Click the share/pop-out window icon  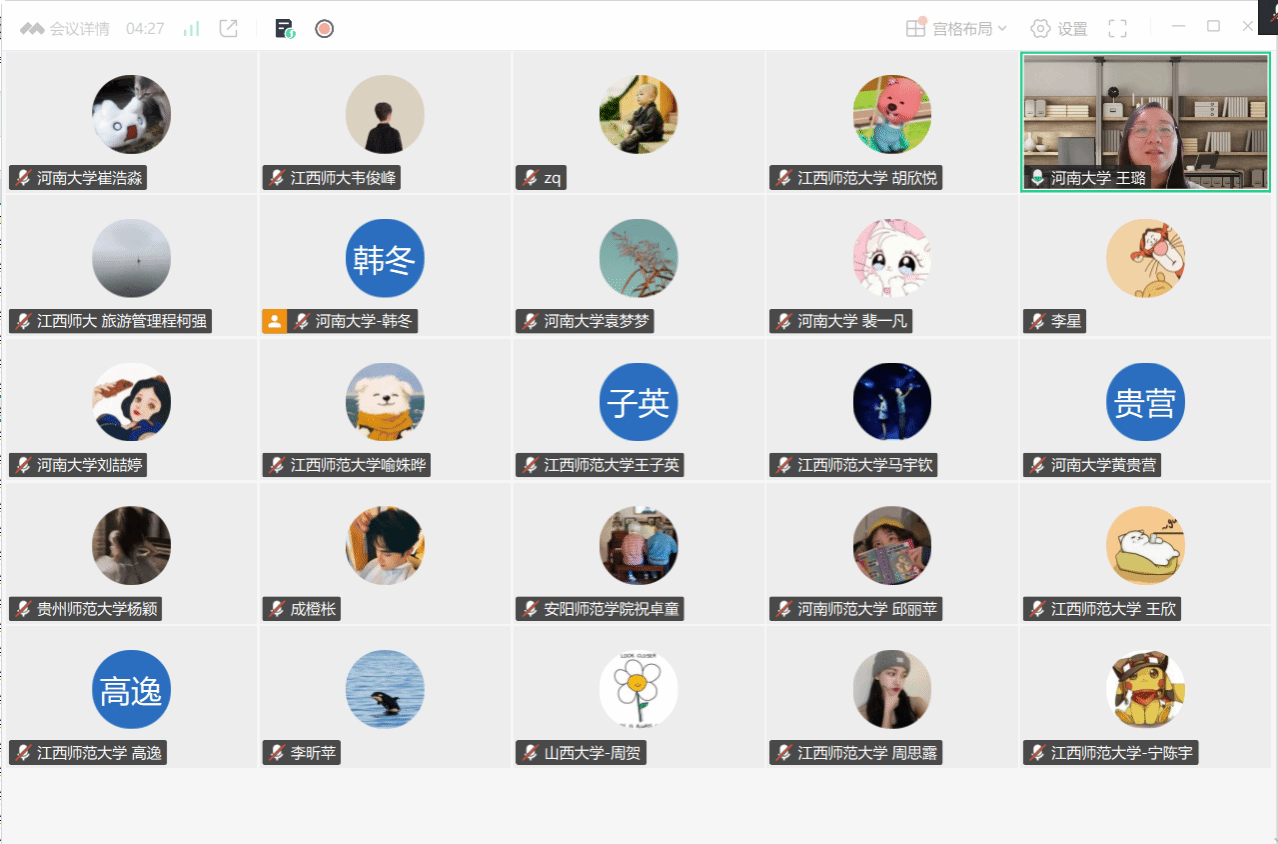[229, 29]
